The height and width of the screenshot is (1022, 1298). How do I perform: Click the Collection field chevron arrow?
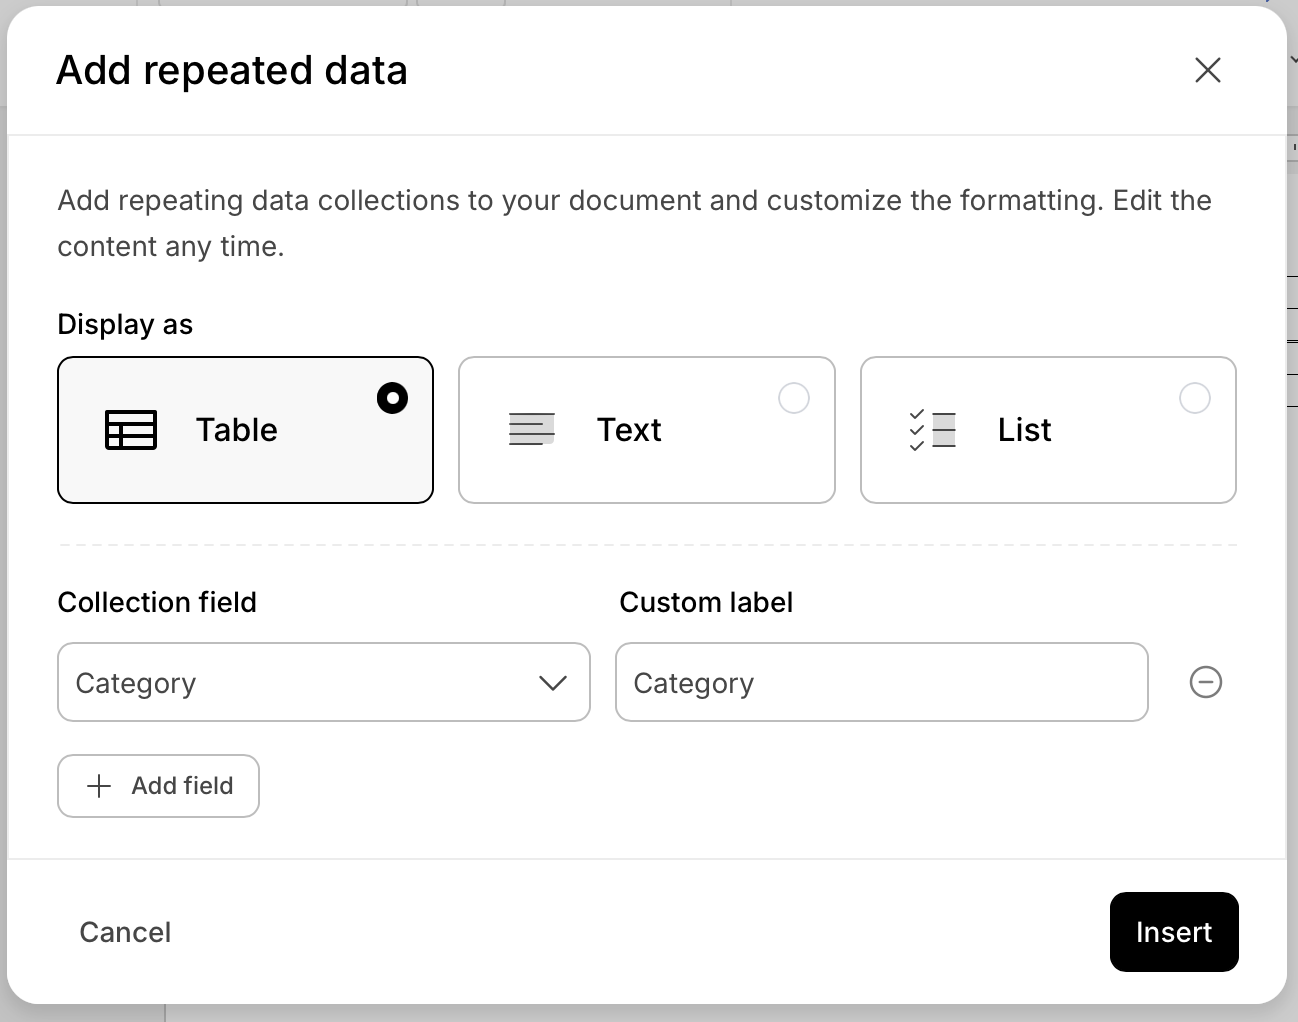click(x=552, y=683)
